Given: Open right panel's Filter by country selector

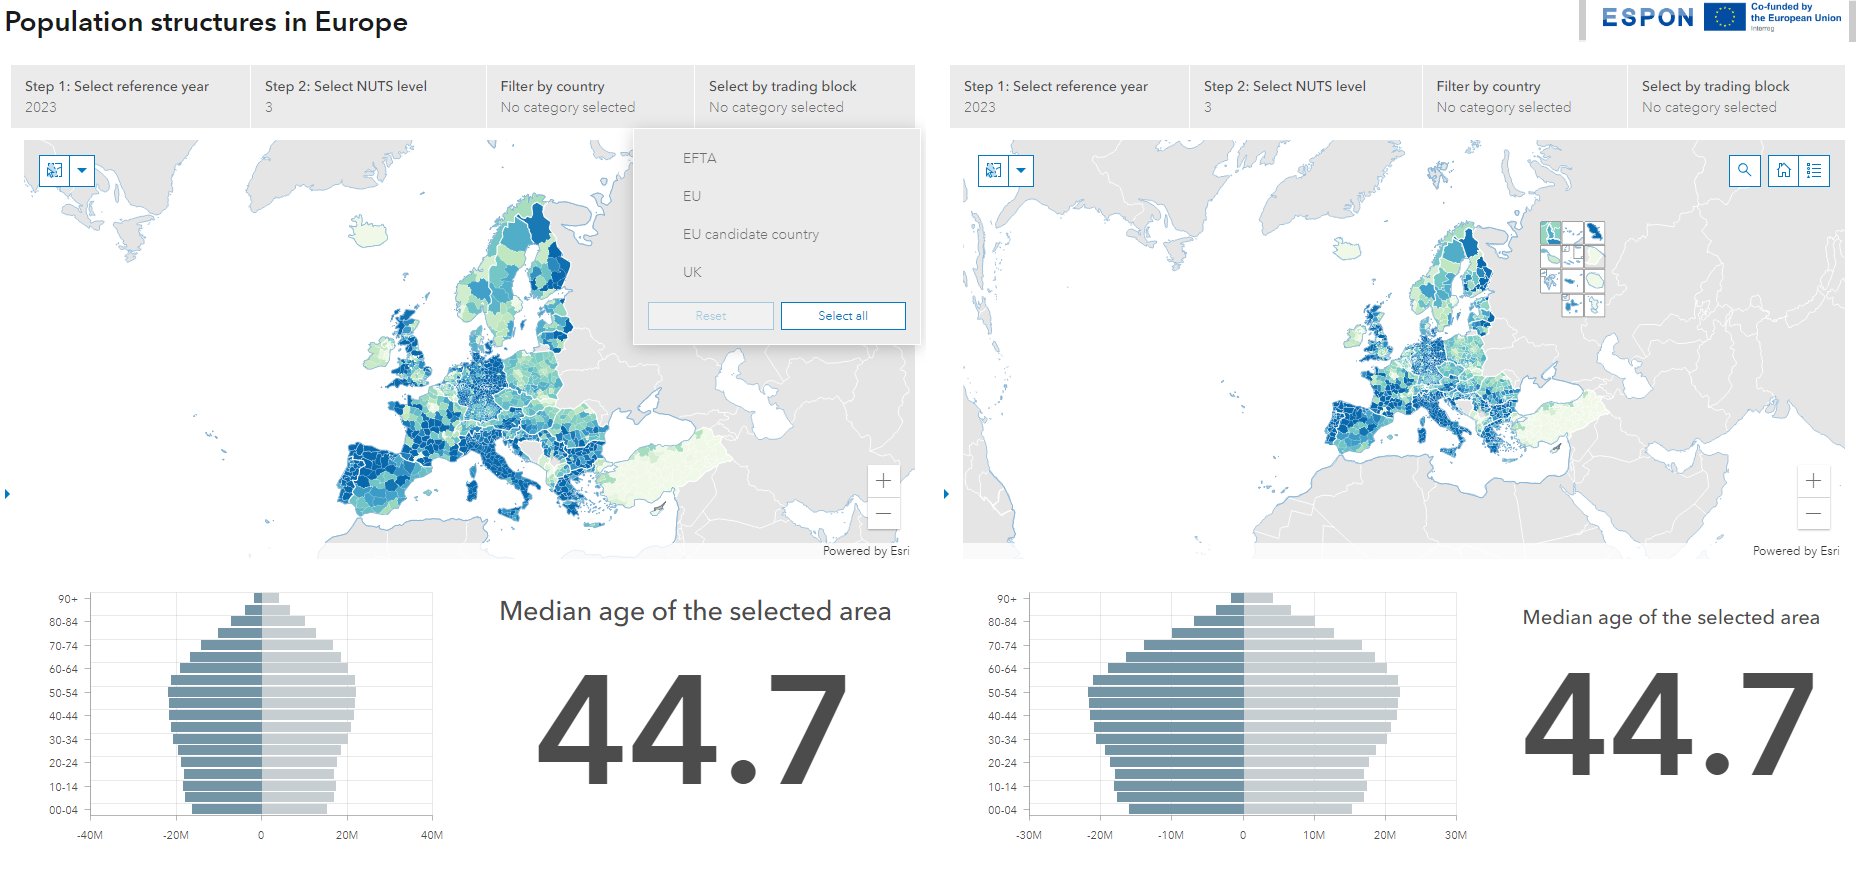Looking at the screenshot, I should tap(1525, 97).
